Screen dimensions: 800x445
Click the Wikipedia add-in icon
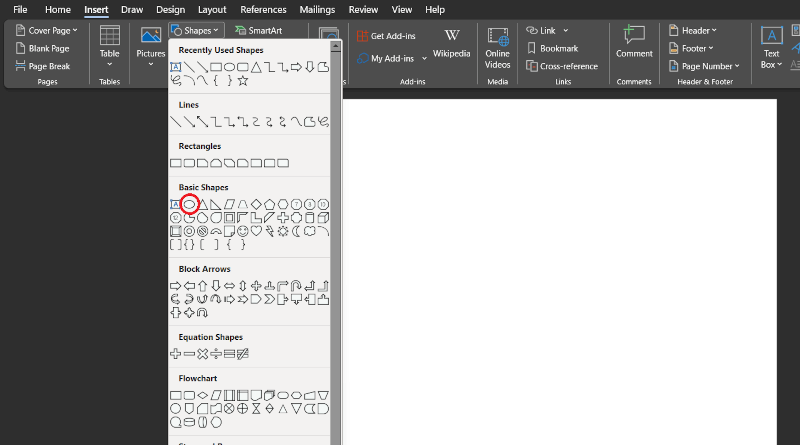click(452, 43)
